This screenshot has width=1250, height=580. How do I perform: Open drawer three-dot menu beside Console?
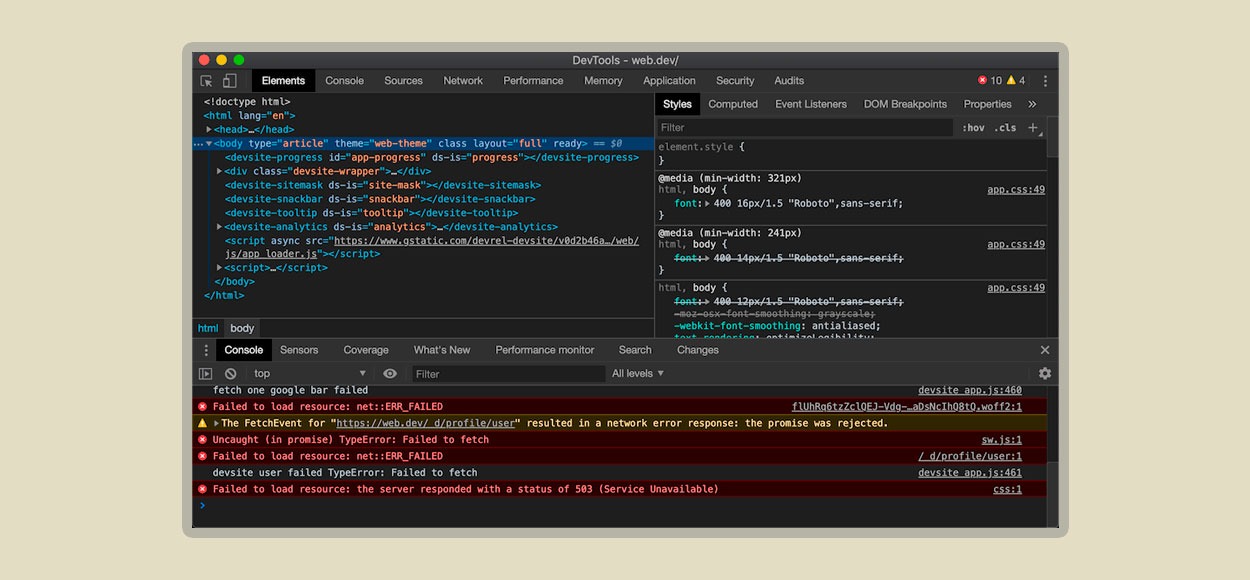[206, 350]
